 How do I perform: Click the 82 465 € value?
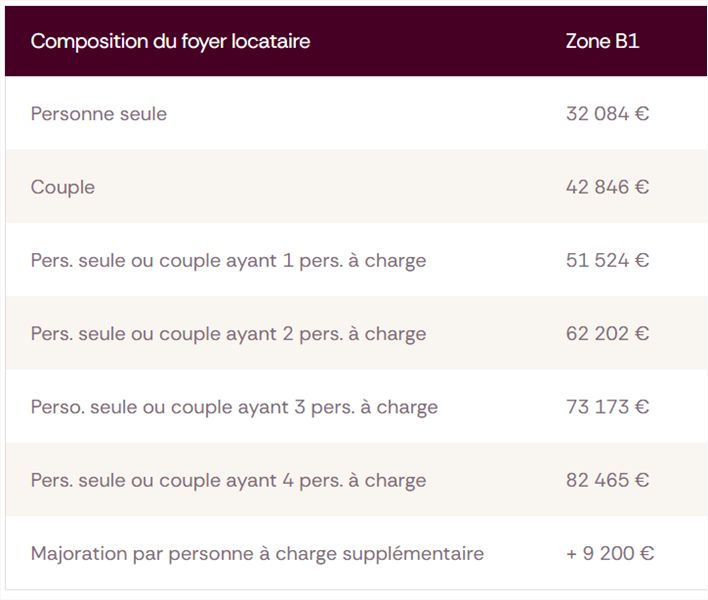coord(607,480)
